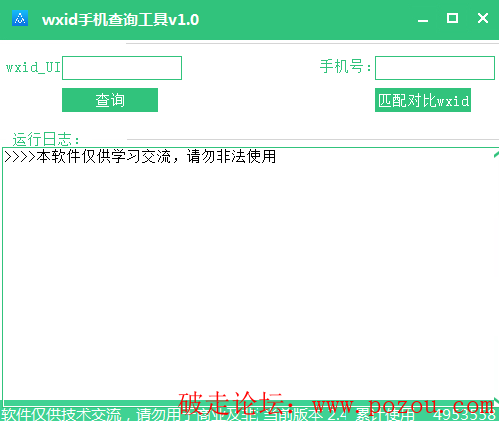
Task: Click the window title wxid手机查询工具v1.0
Action: tap(120, 20)
